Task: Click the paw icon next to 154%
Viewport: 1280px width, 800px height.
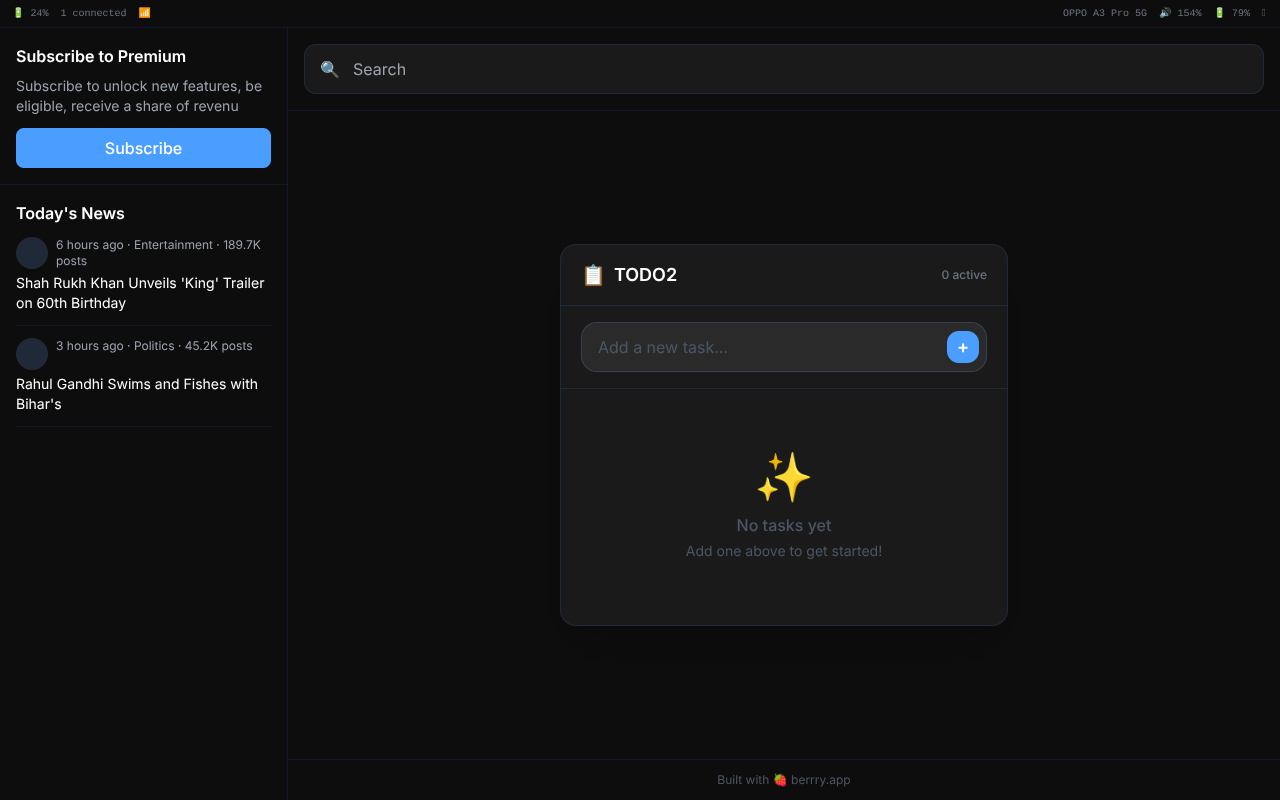Action: click(1164, 12)
